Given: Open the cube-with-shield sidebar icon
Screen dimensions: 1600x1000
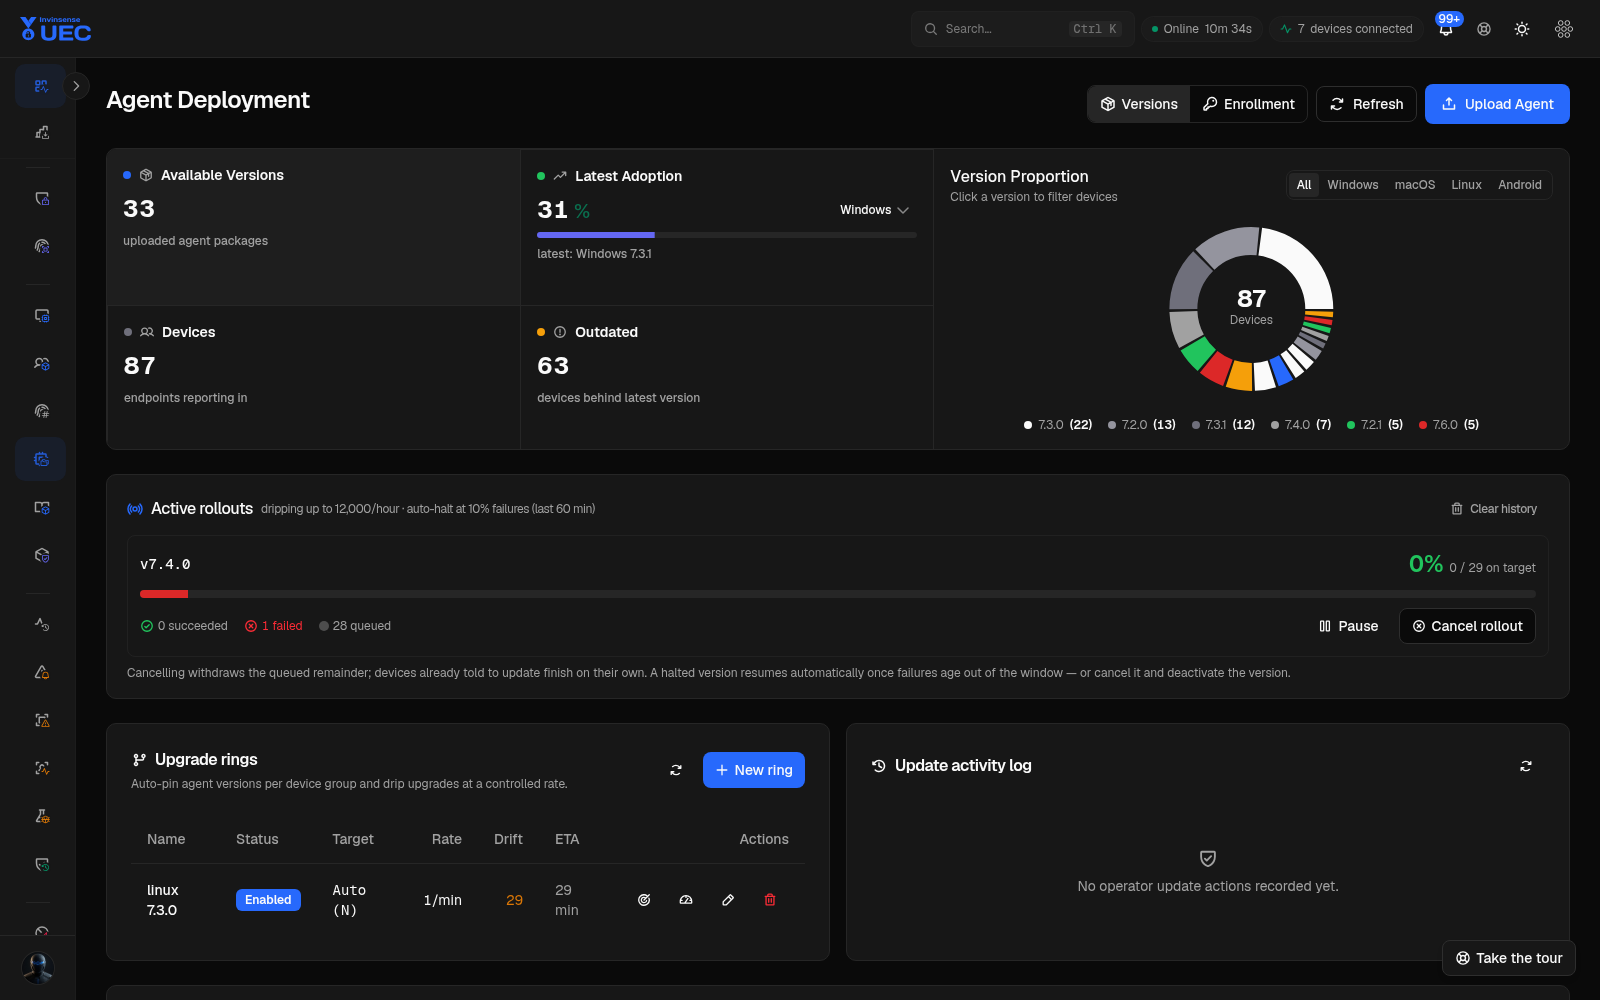Looking at the screenshot, I should (x=41, y=555).
